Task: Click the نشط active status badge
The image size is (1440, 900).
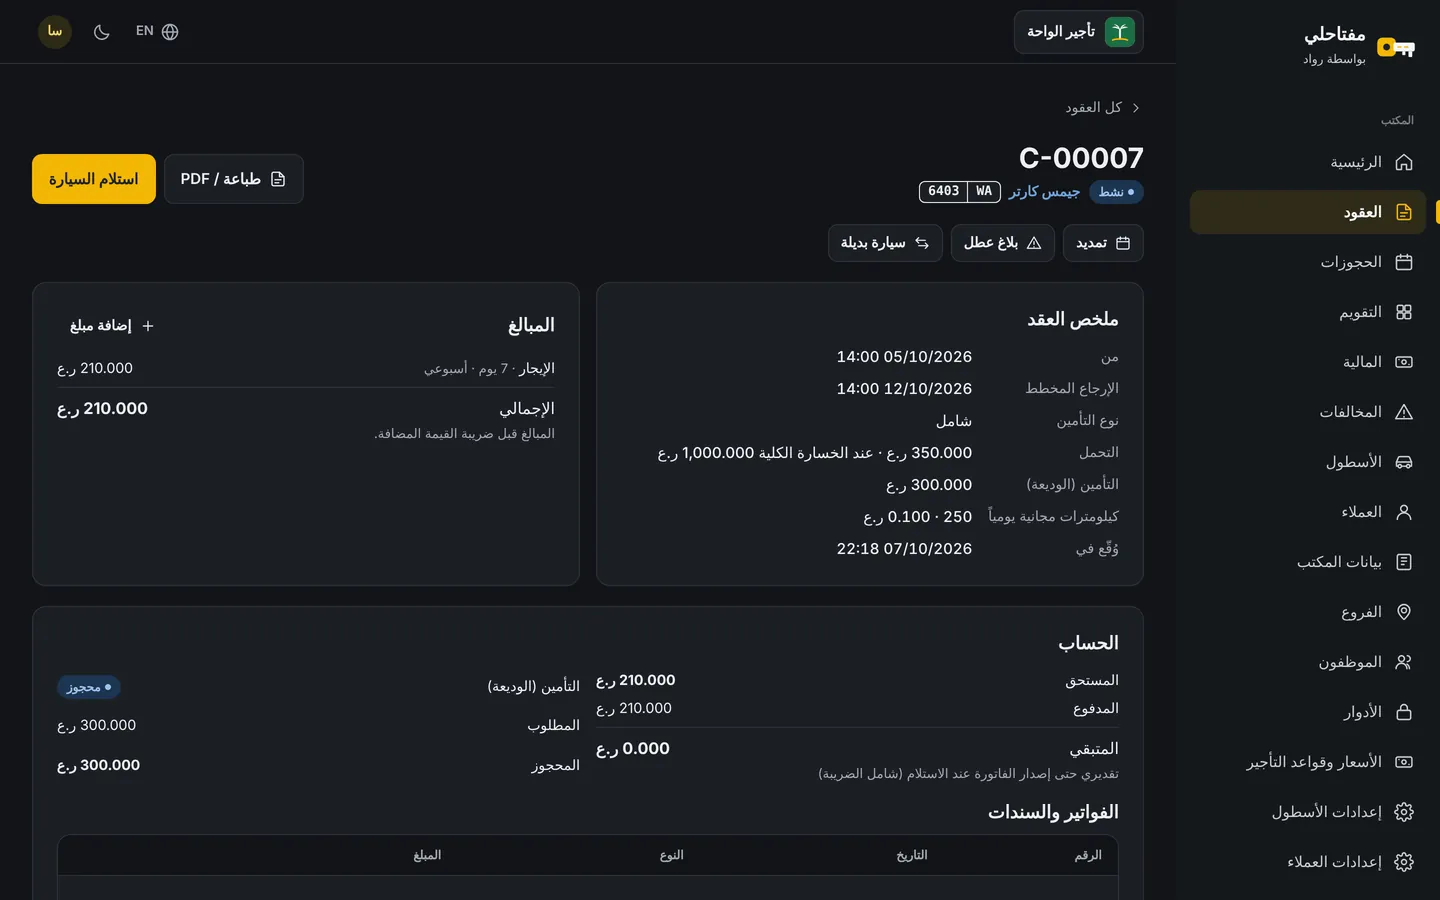Action: pos(1116,192)
